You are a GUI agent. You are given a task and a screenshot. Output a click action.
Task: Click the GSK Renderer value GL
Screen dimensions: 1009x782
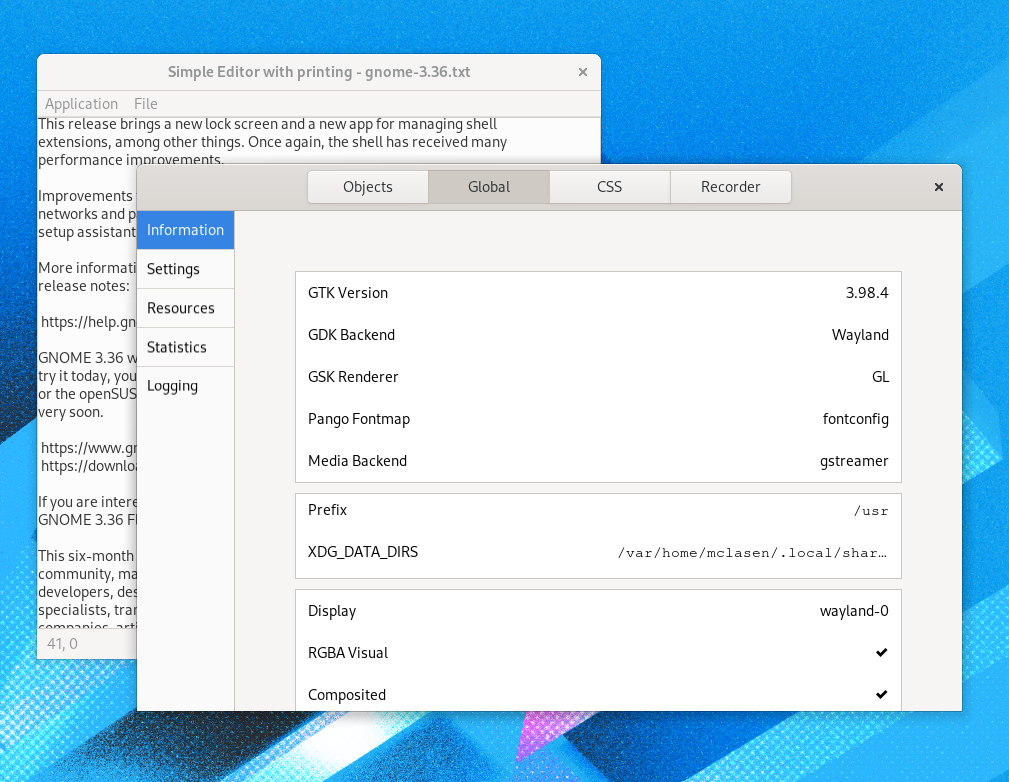pos(880,377)
